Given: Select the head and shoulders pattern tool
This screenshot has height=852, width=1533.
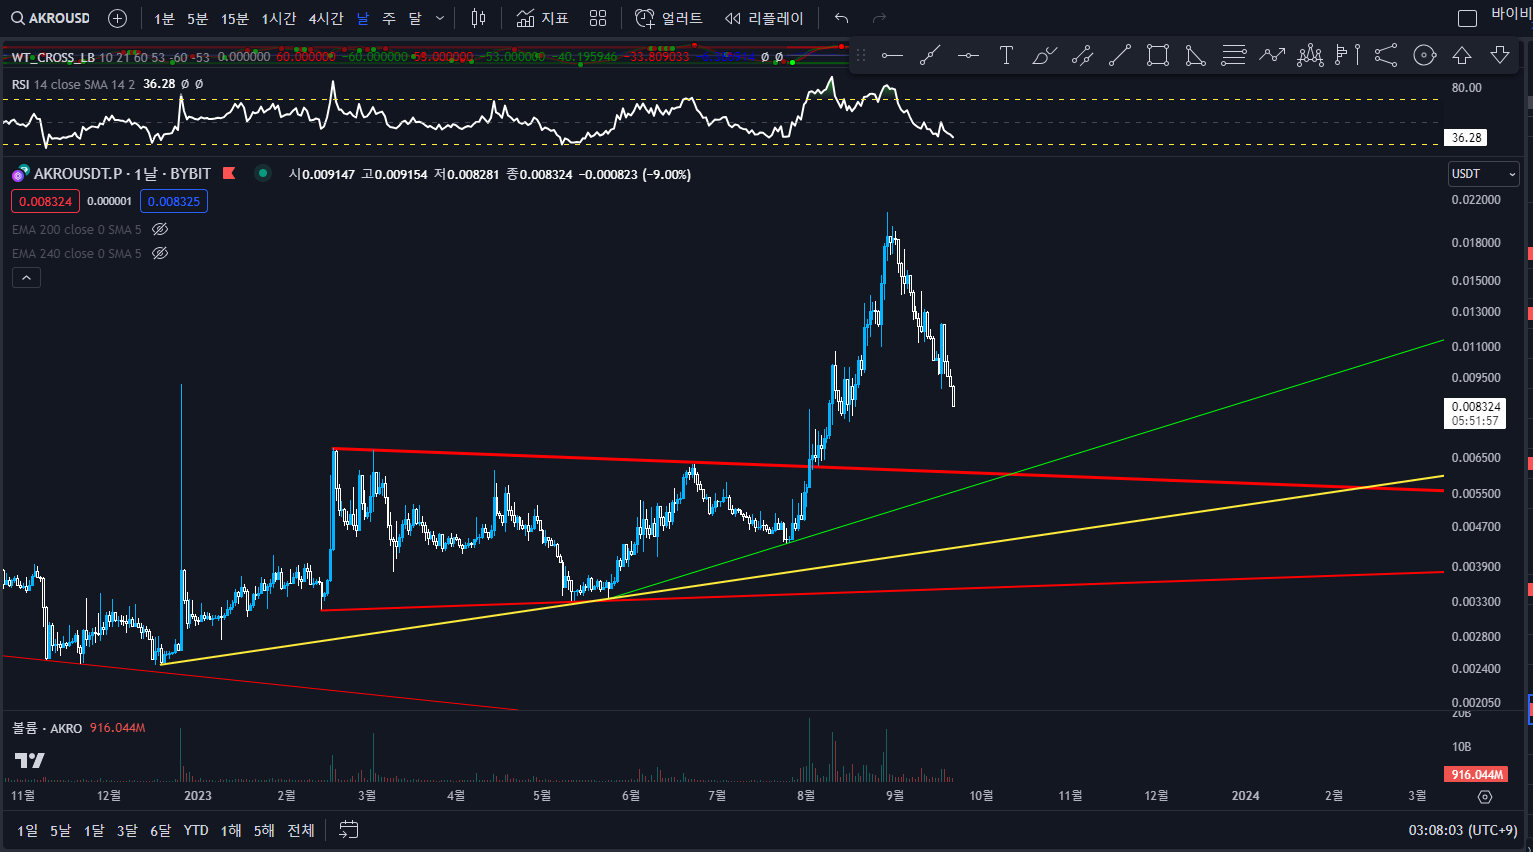Looking at the screenshot, I should pos(1310,56).
